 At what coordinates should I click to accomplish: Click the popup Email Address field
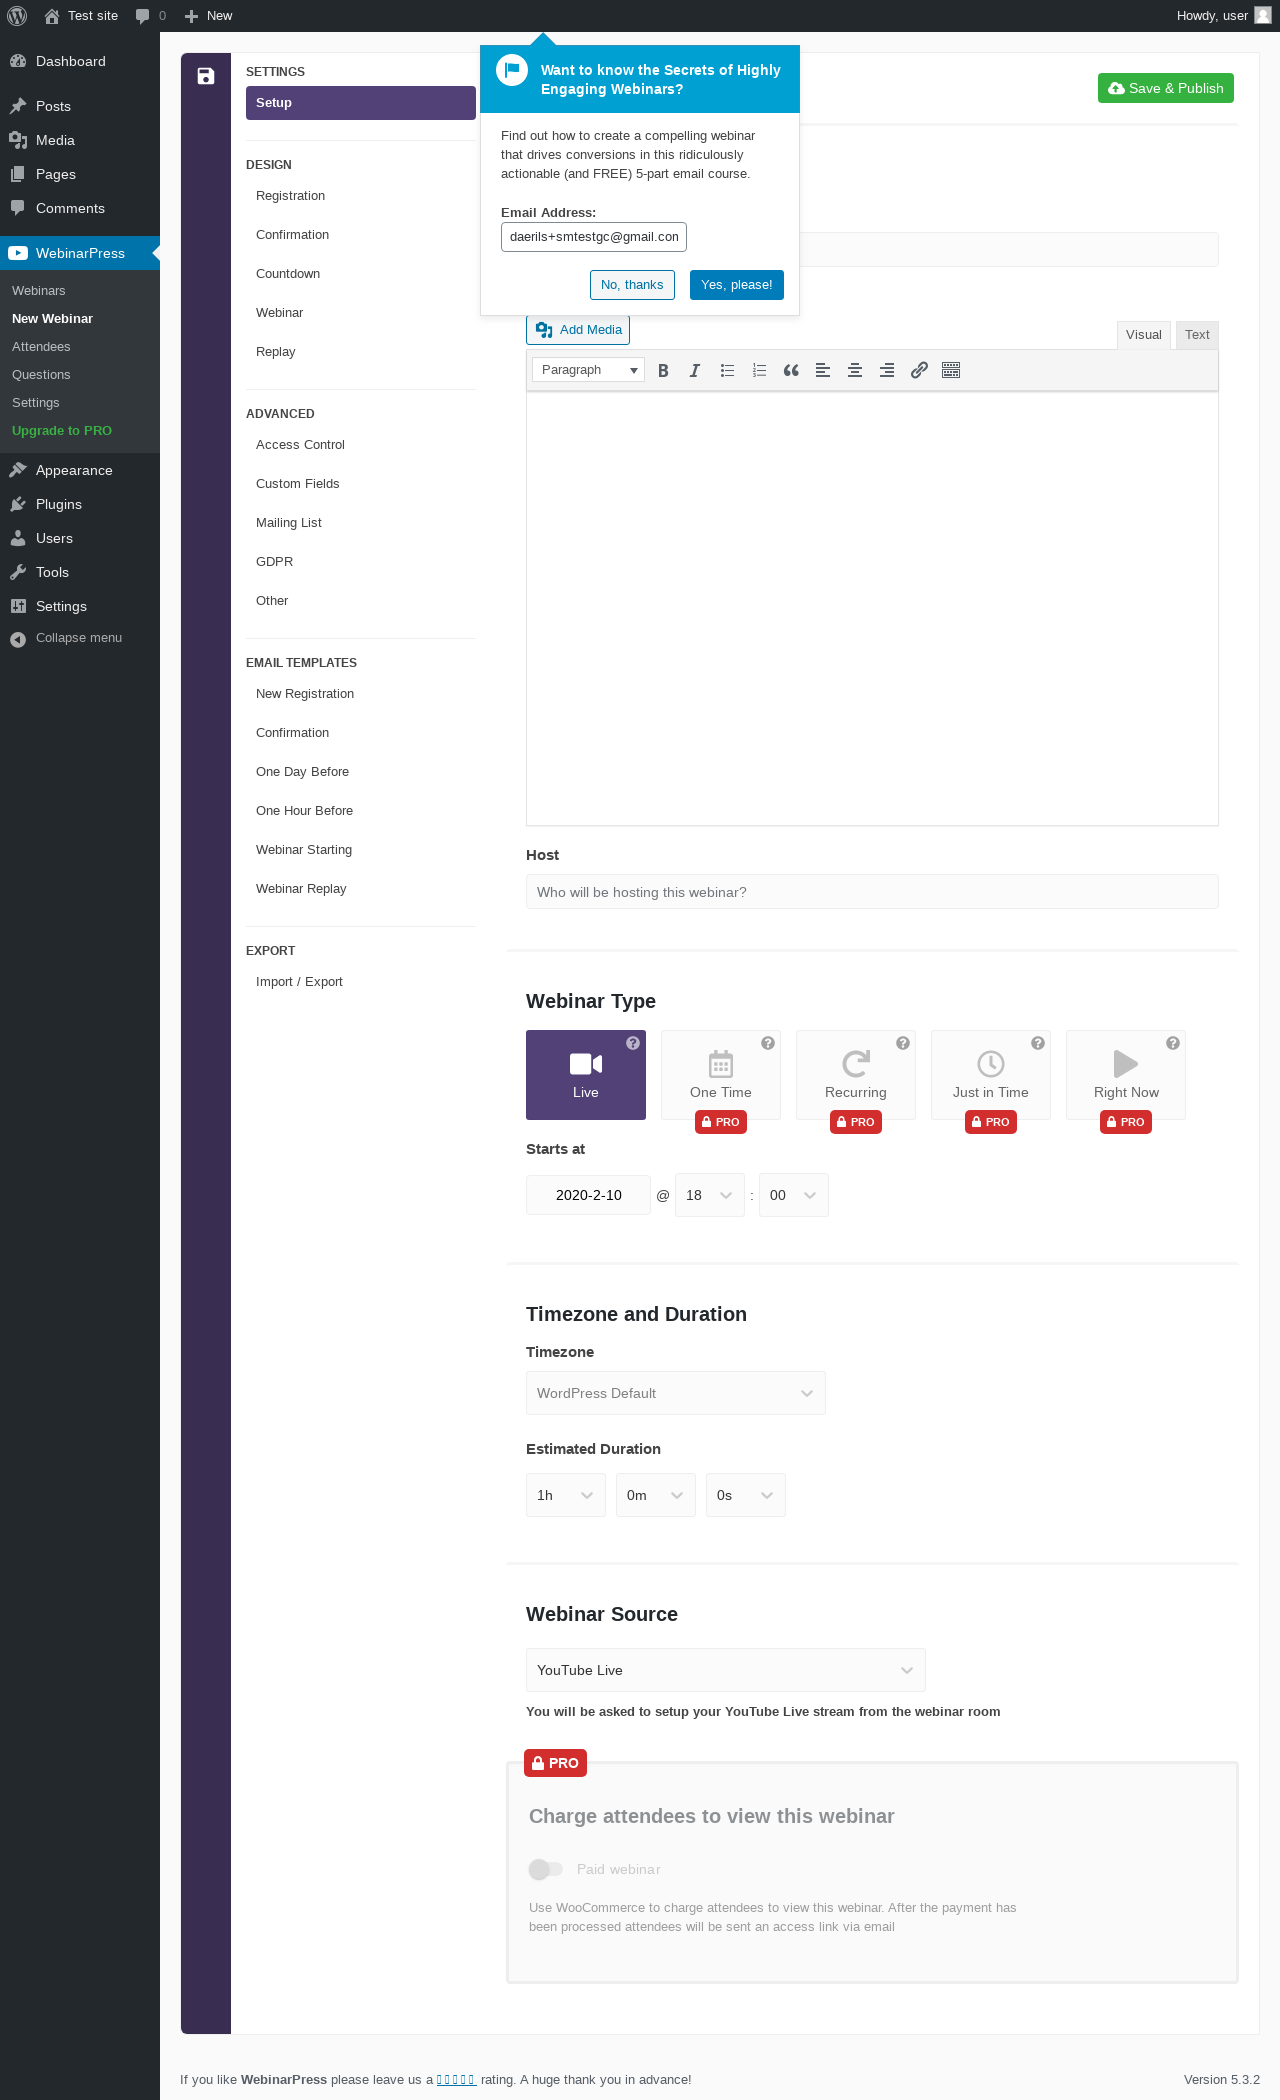pyautogui.click(x=594, y=237)
